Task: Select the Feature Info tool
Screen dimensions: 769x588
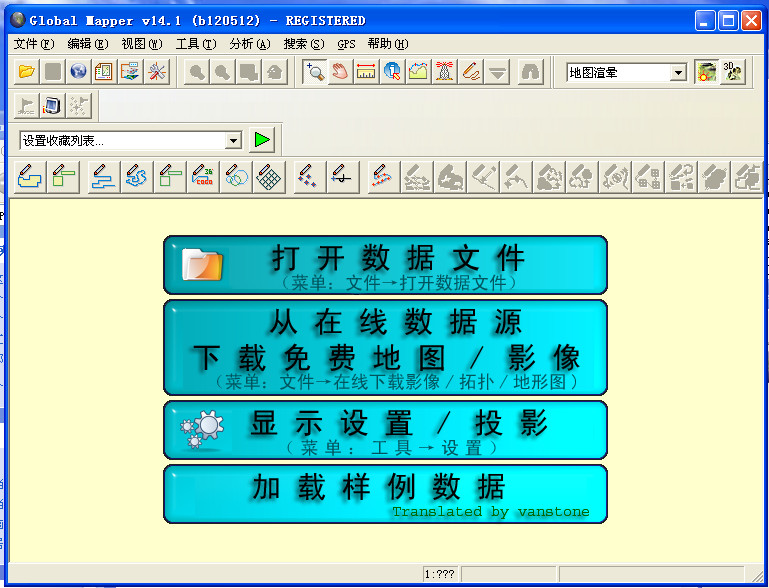Action: coord(392,72)
